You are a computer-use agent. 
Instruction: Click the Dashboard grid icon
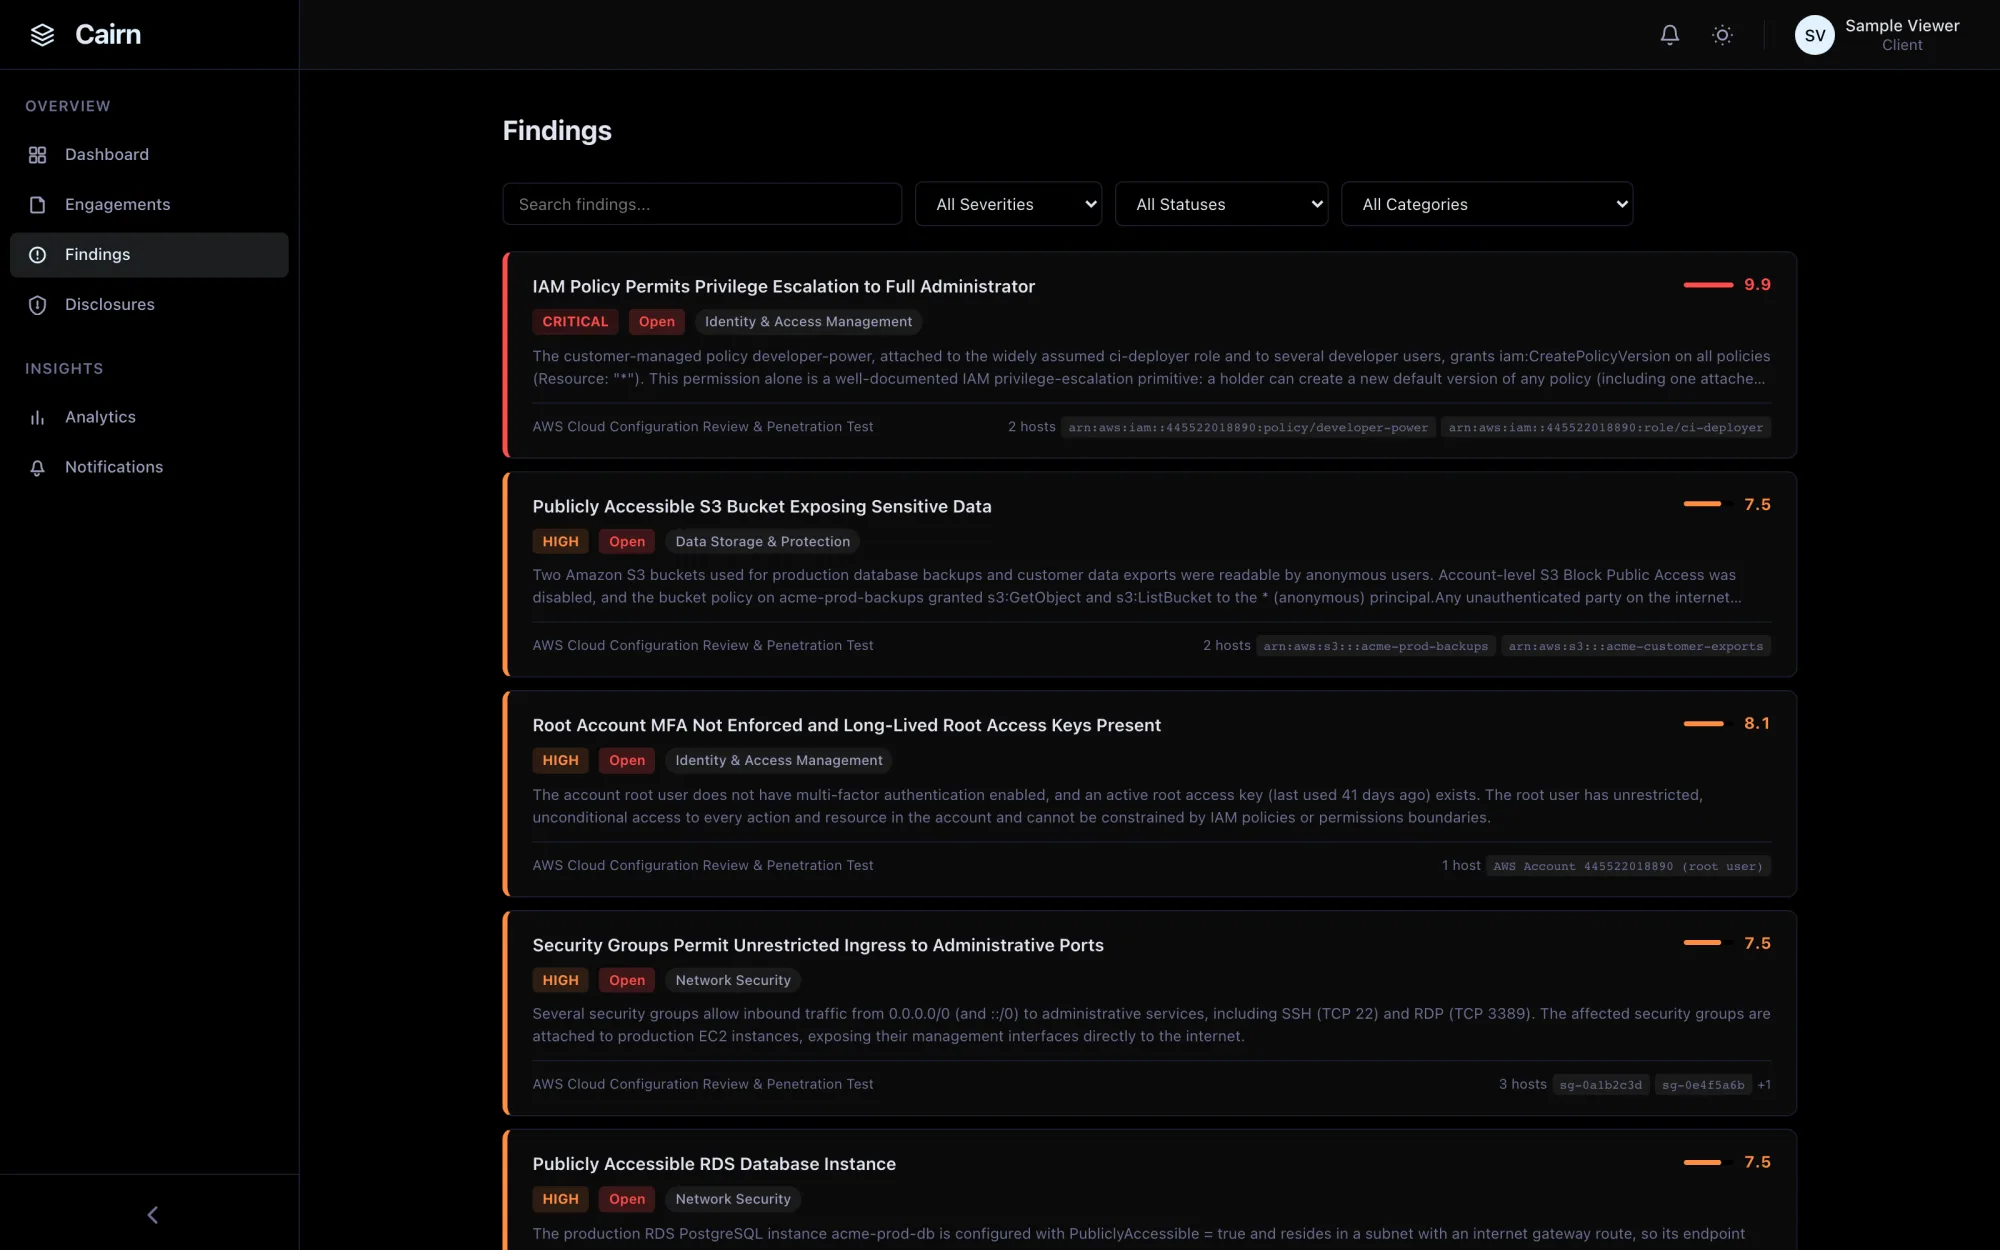pos(37,155)
